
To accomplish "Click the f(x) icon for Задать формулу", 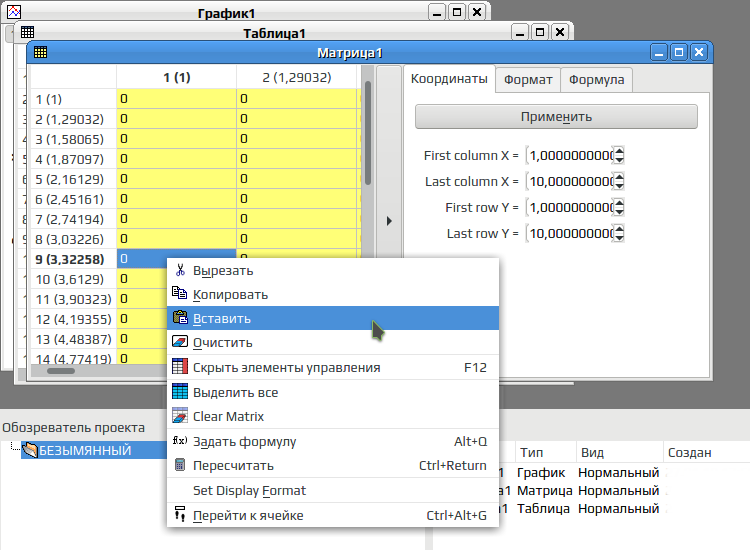I will pos(180,440).
